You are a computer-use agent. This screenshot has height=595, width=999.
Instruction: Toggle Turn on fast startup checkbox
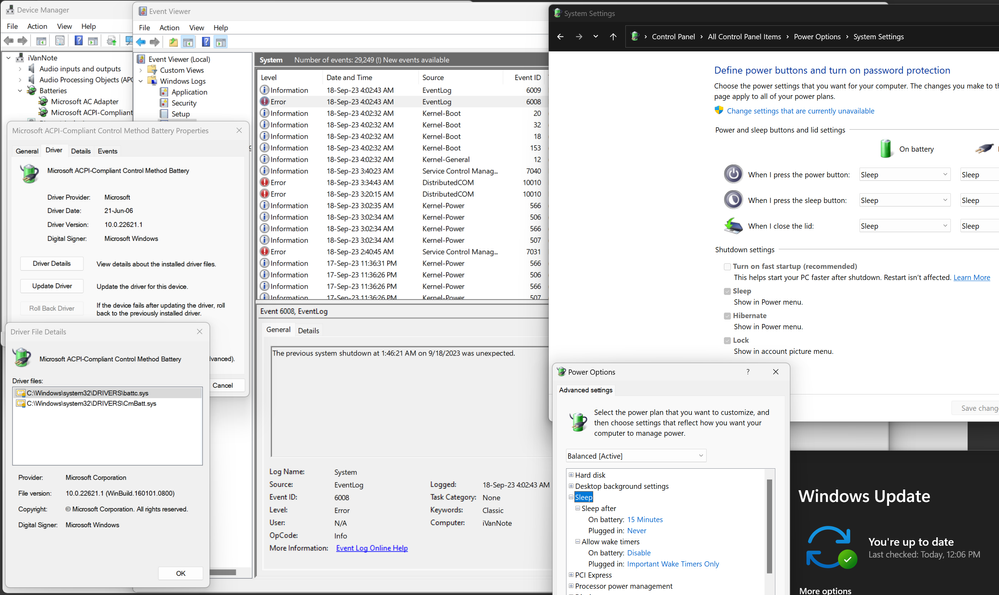pyautogui.click(x=727, y=267)
